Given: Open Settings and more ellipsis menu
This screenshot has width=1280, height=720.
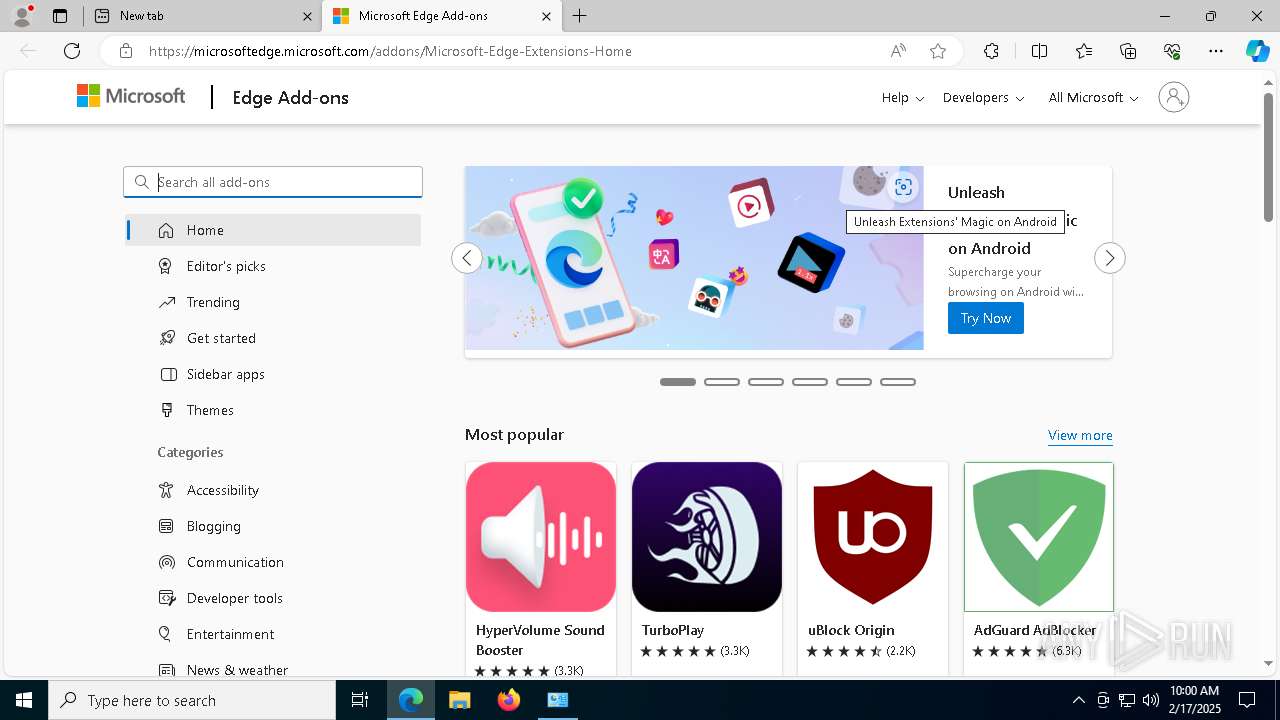Looking at the screenshot, I should click(x=1216, y=51).
